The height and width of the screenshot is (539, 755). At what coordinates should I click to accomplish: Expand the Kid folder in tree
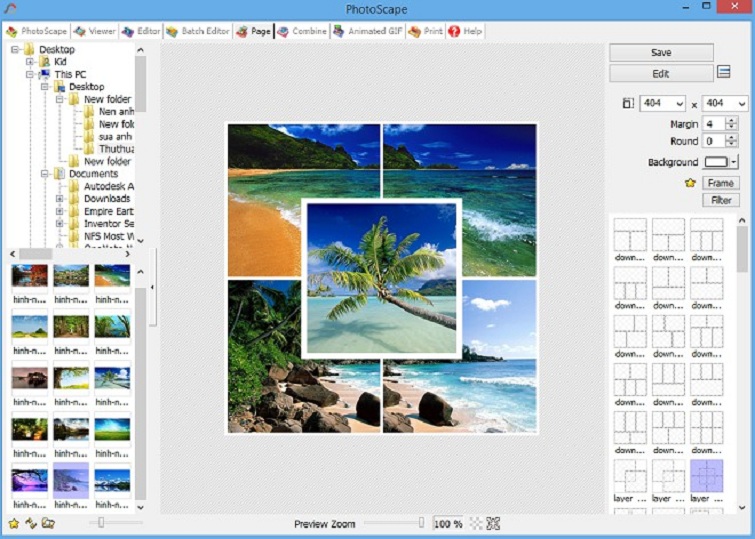tap(30, 62)
